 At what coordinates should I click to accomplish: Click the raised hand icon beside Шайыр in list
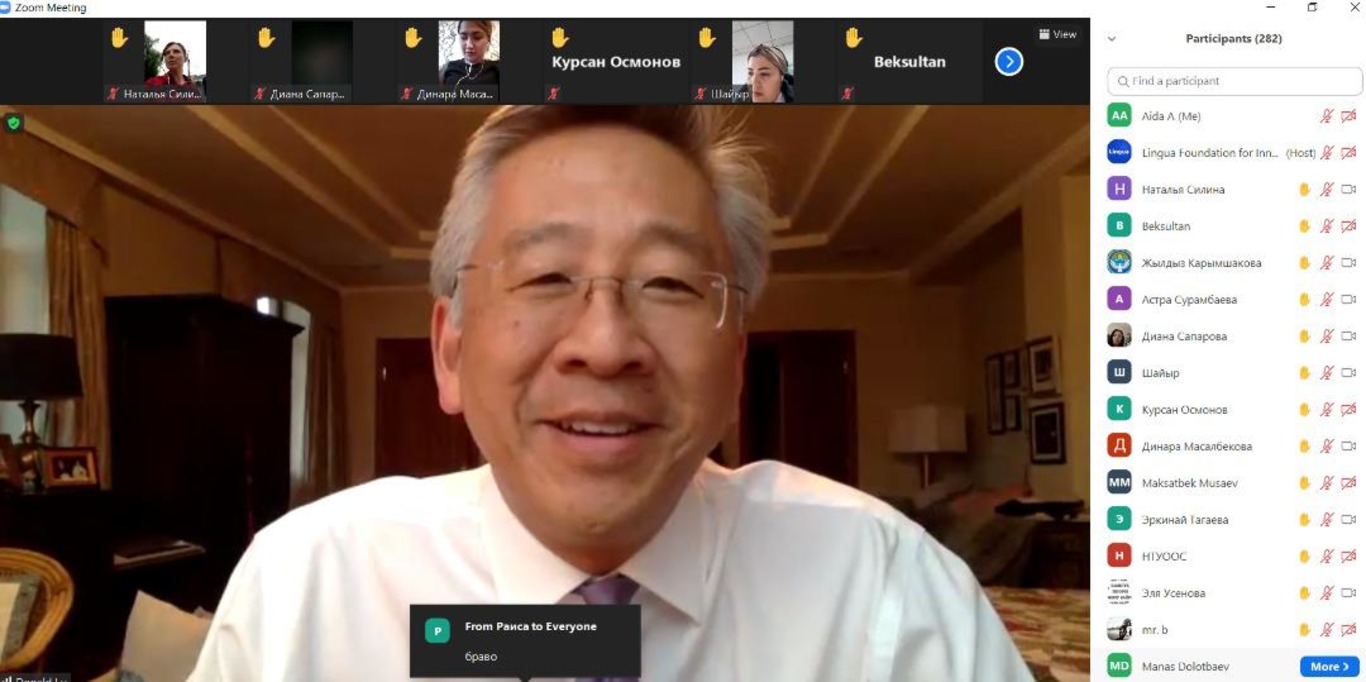1304,373
